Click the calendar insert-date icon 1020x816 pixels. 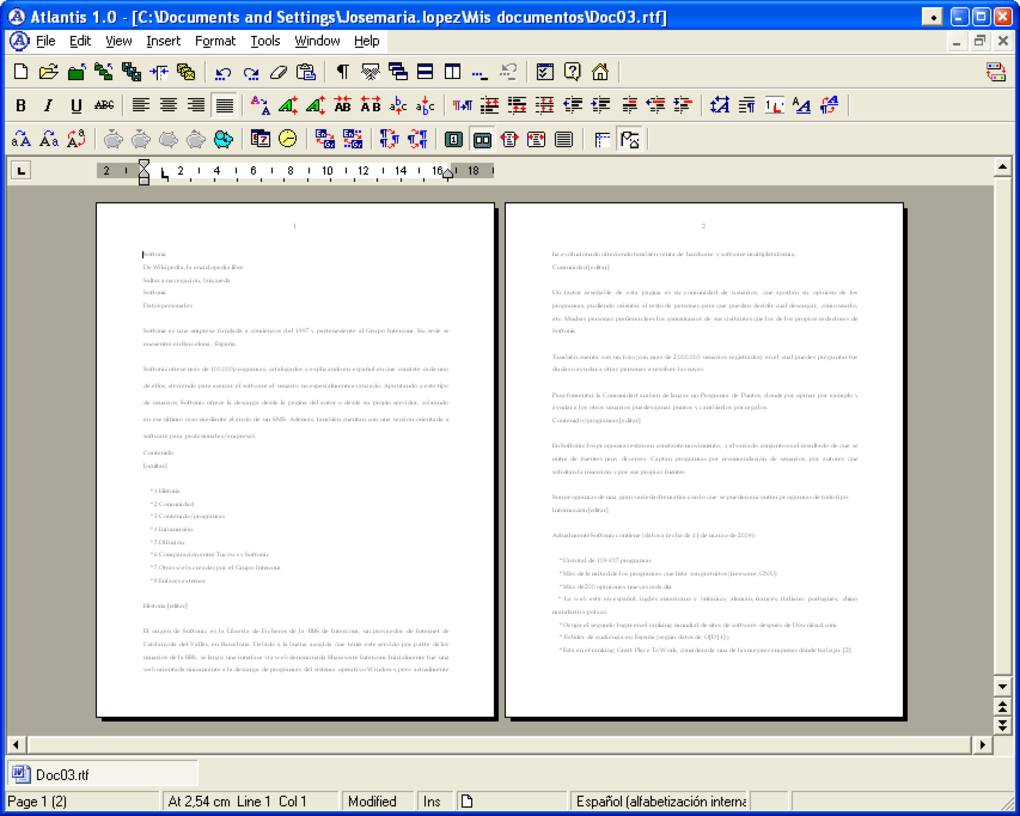point(260,139)
